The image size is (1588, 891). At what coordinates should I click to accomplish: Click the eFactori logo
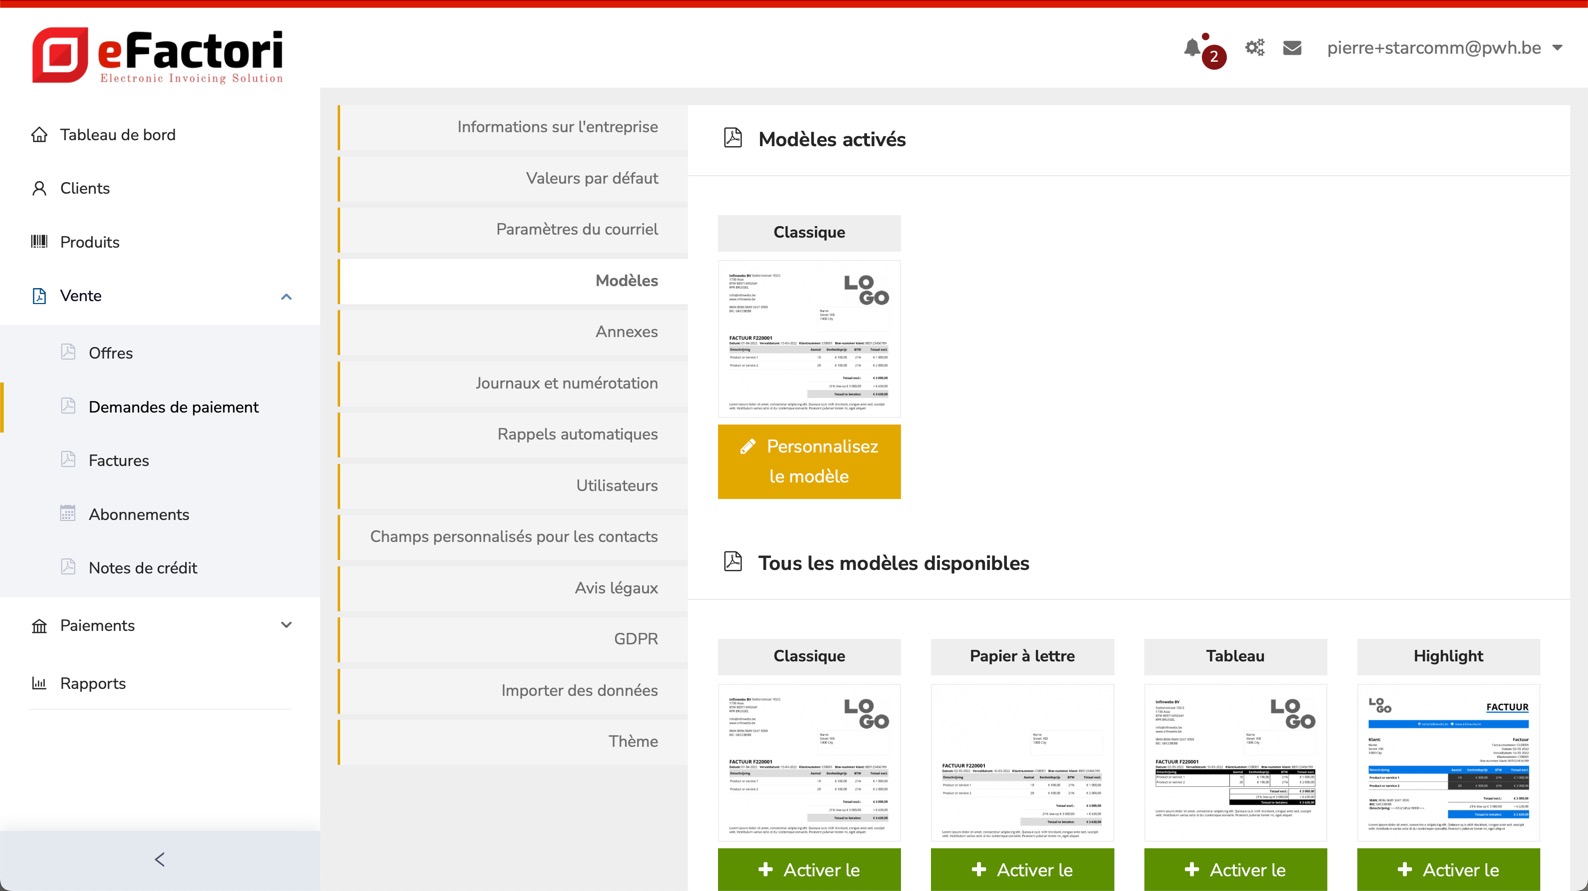point(158,55)
